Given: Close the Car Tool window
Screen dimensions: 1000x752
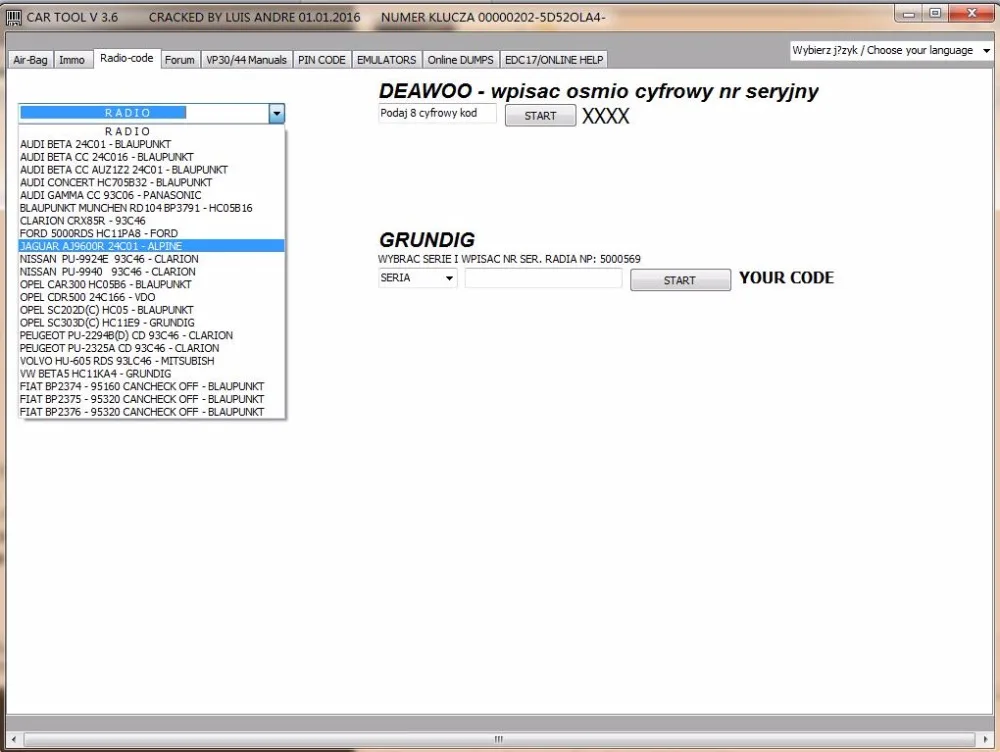Looking at the screenshot, I should [x=971, y=13].
